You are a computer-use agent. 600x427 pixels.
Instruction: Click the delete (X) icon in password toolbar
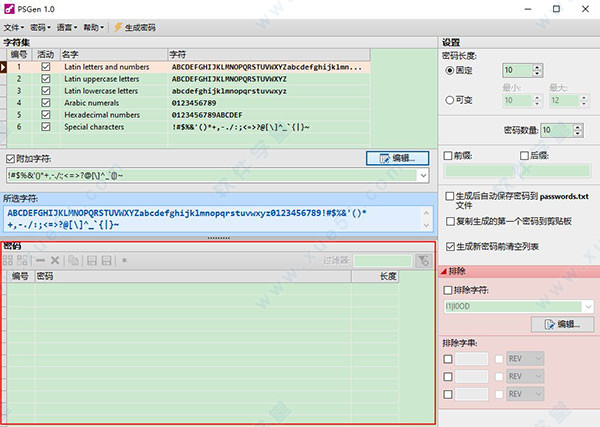(55, 260)
